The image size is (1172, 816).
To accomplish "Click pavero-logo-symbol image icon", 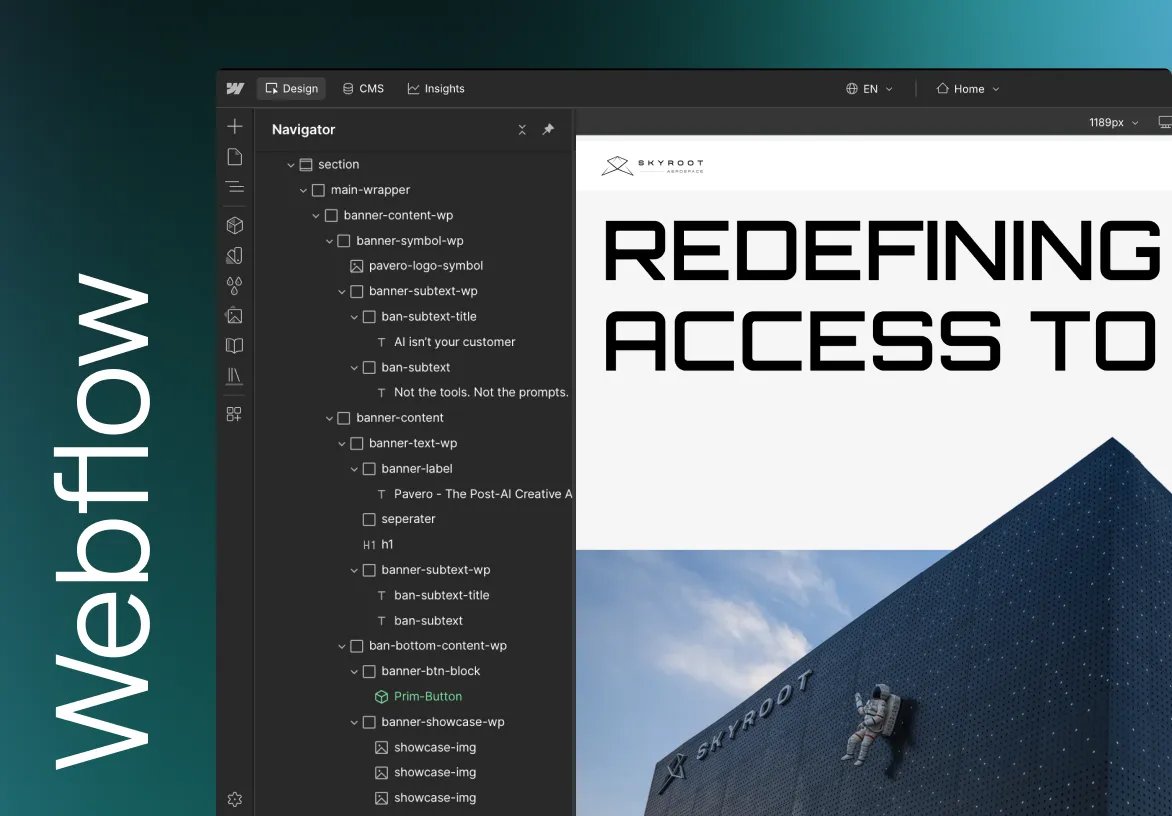I will click(x=357, y=266).
